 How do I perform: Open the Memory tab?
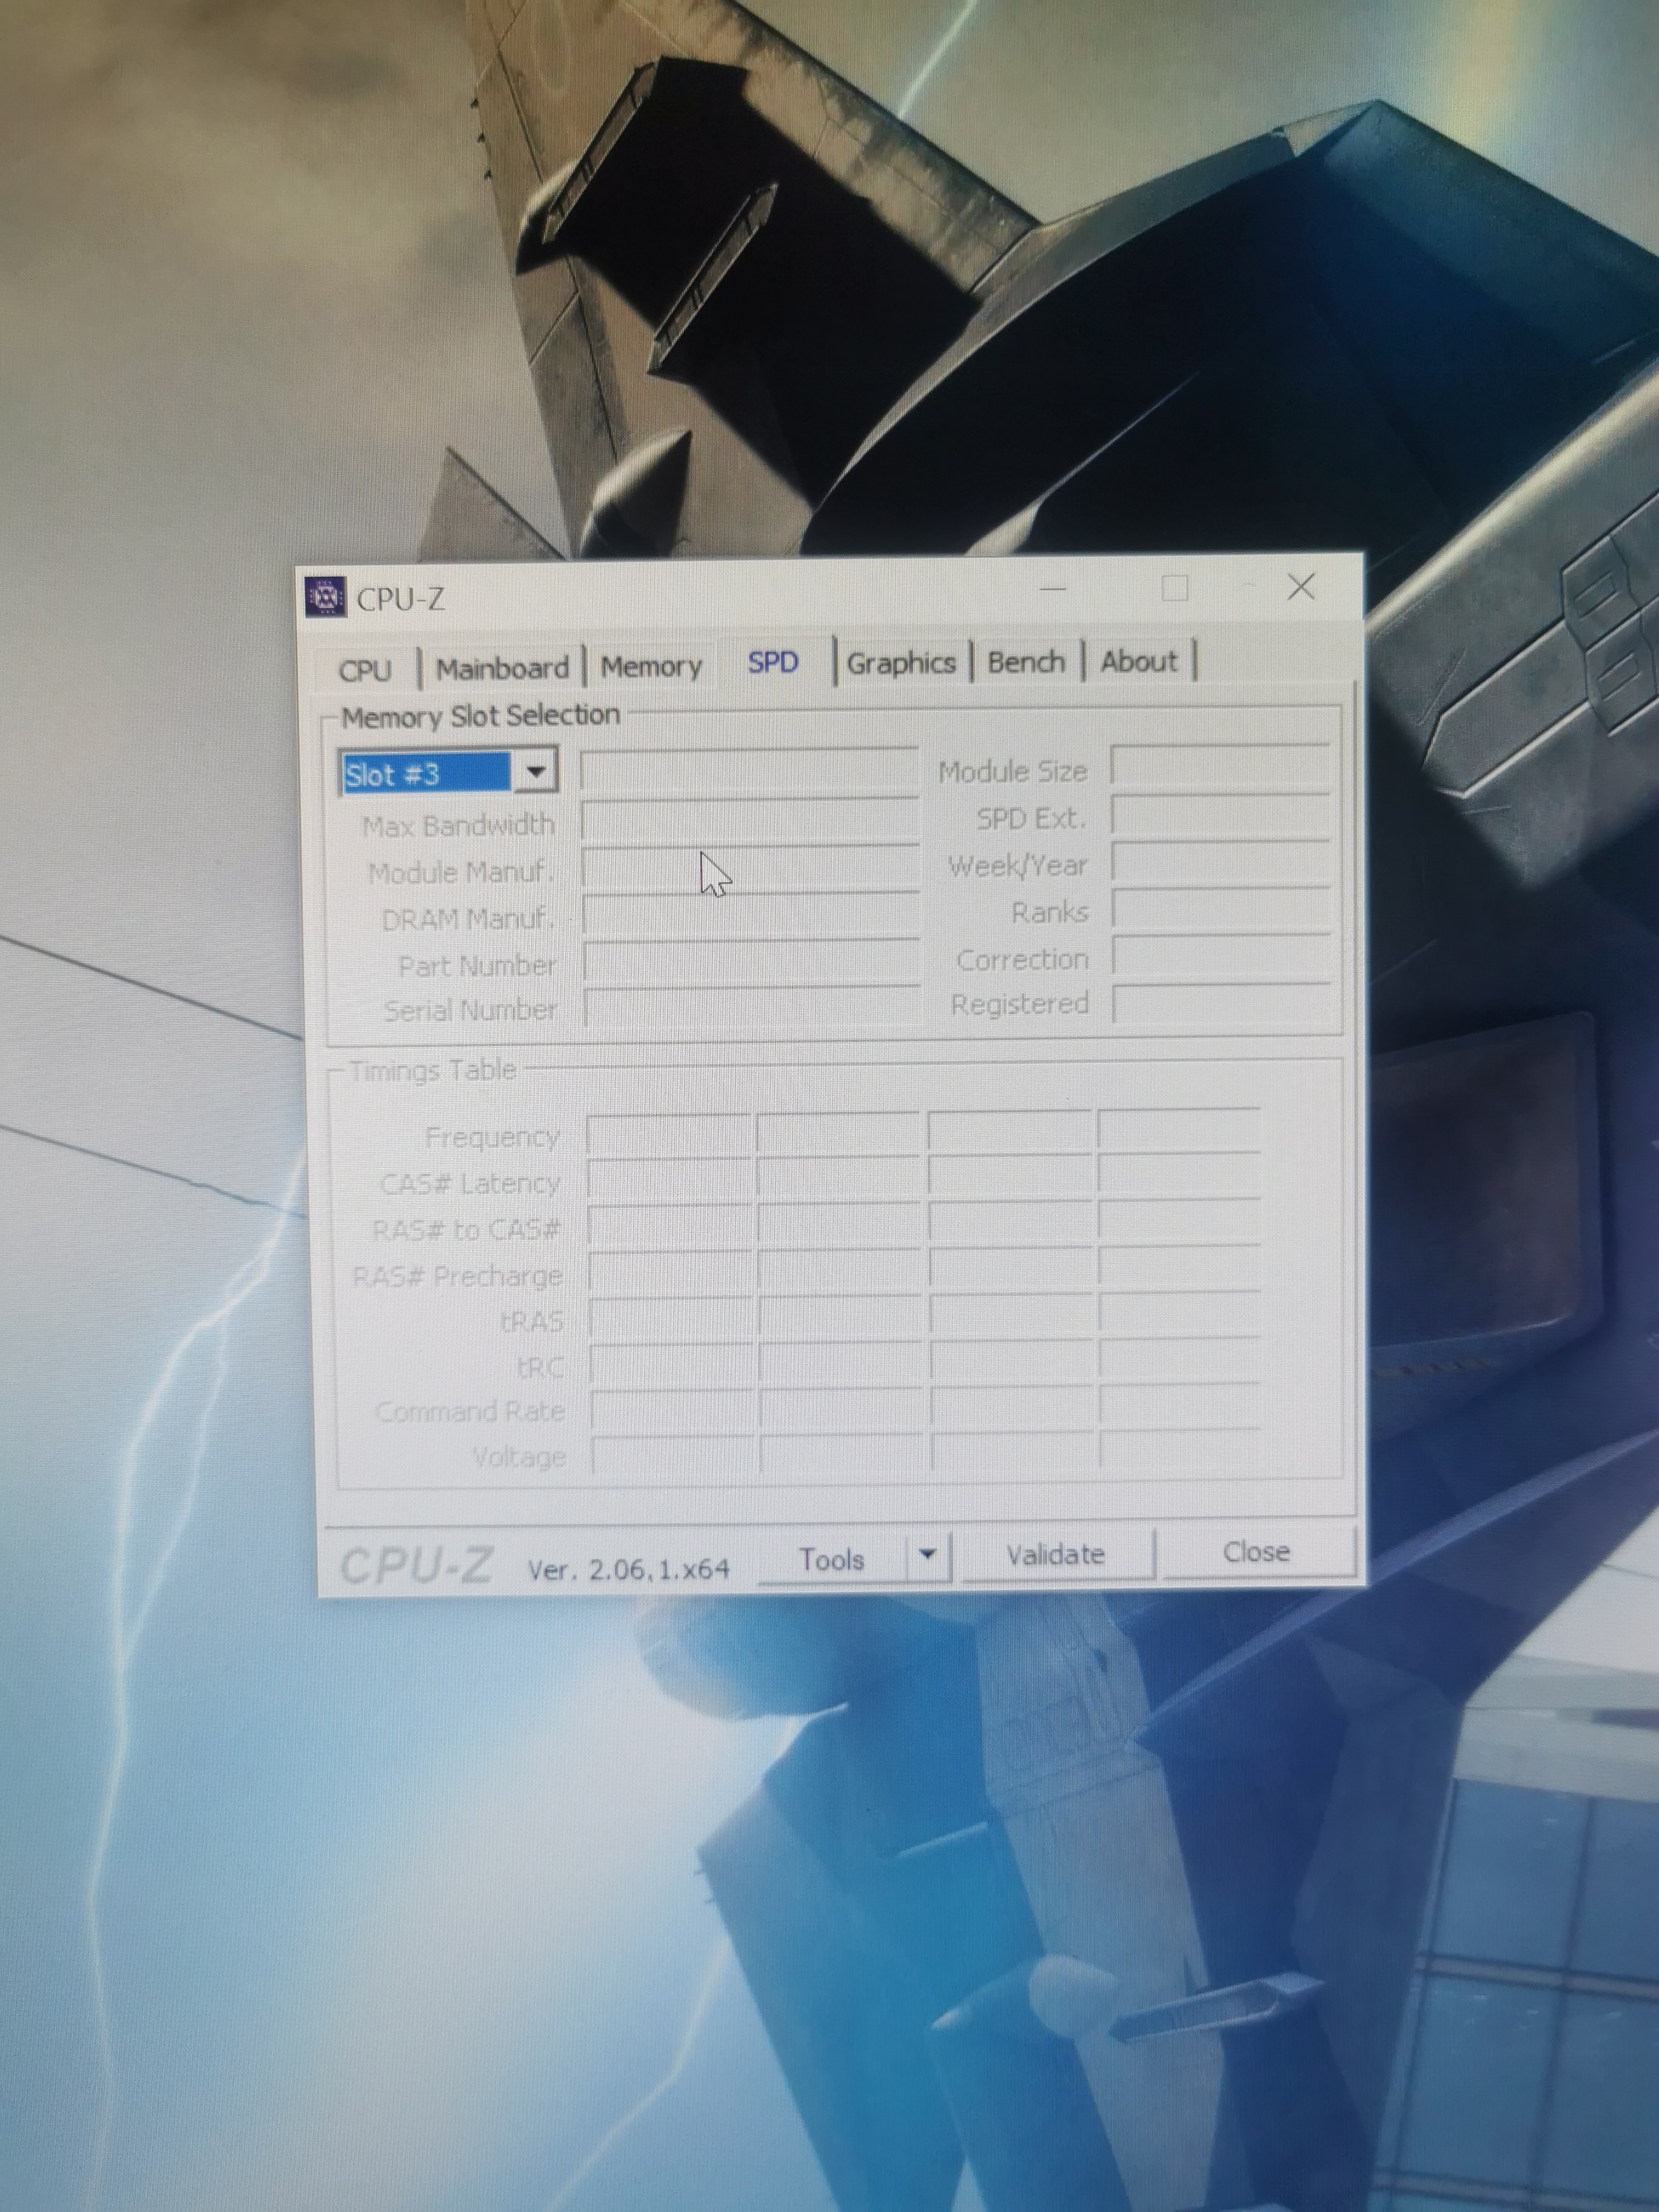pos(651,666)
